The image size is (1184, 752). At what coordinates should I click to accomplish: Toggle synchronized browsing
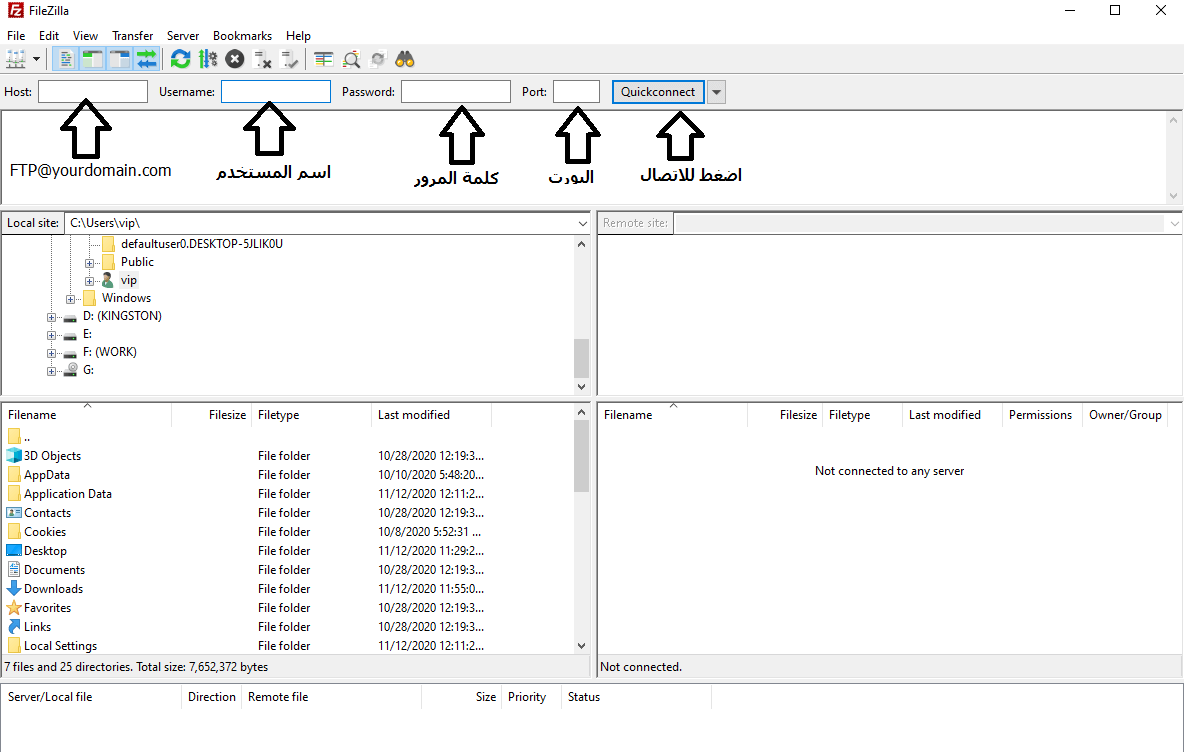pos(378,59)
